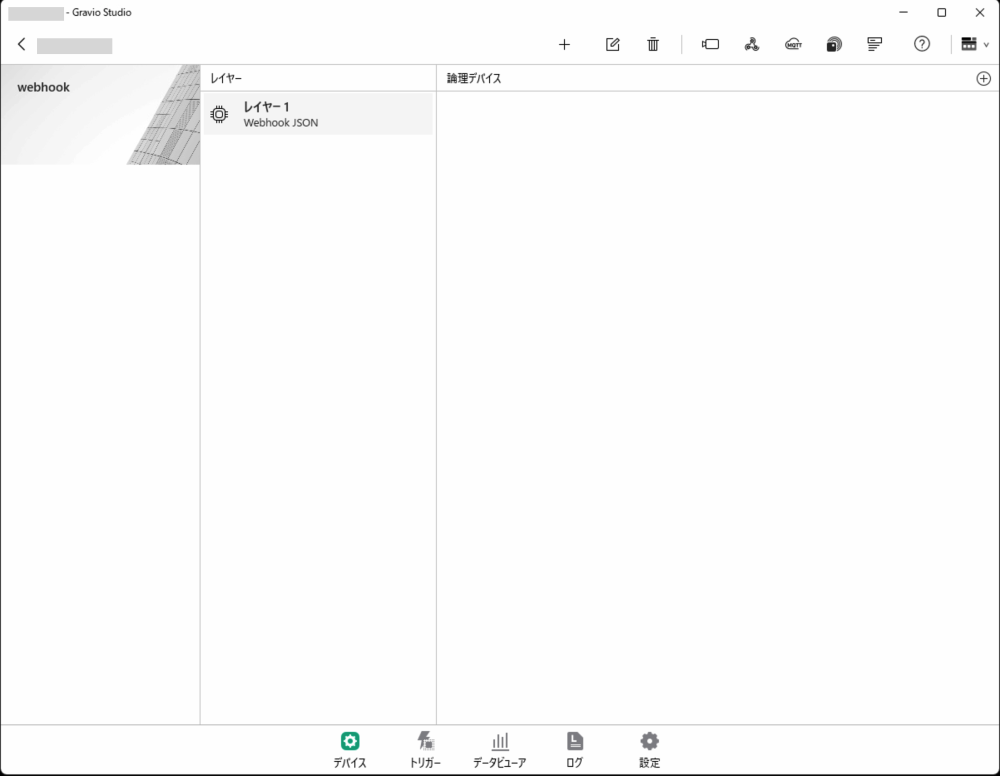Click the edit pencil icon in toolbar
The width and height of the screenshot is (1000, 776).
613,44
